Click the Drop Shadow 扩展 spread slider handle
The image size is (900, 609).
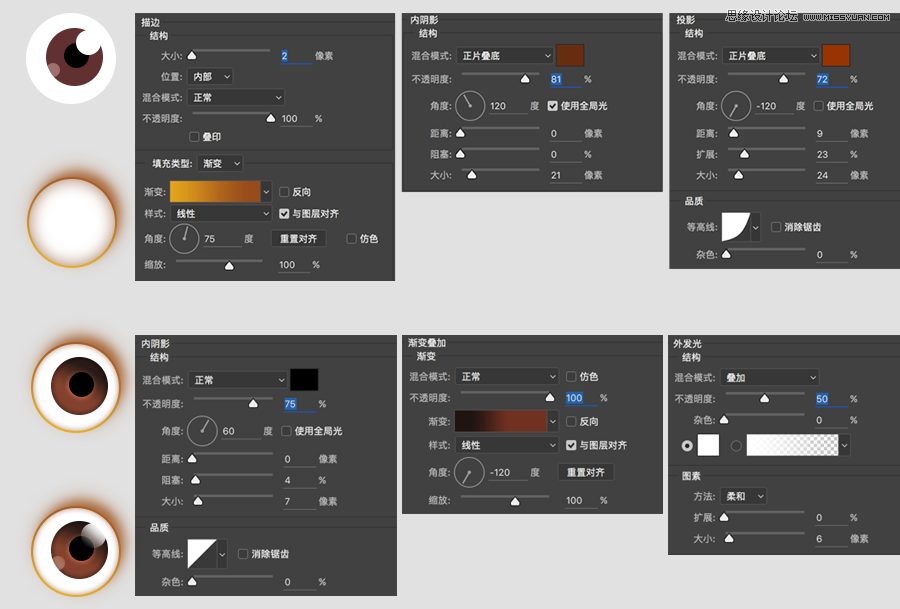(744, 154)
